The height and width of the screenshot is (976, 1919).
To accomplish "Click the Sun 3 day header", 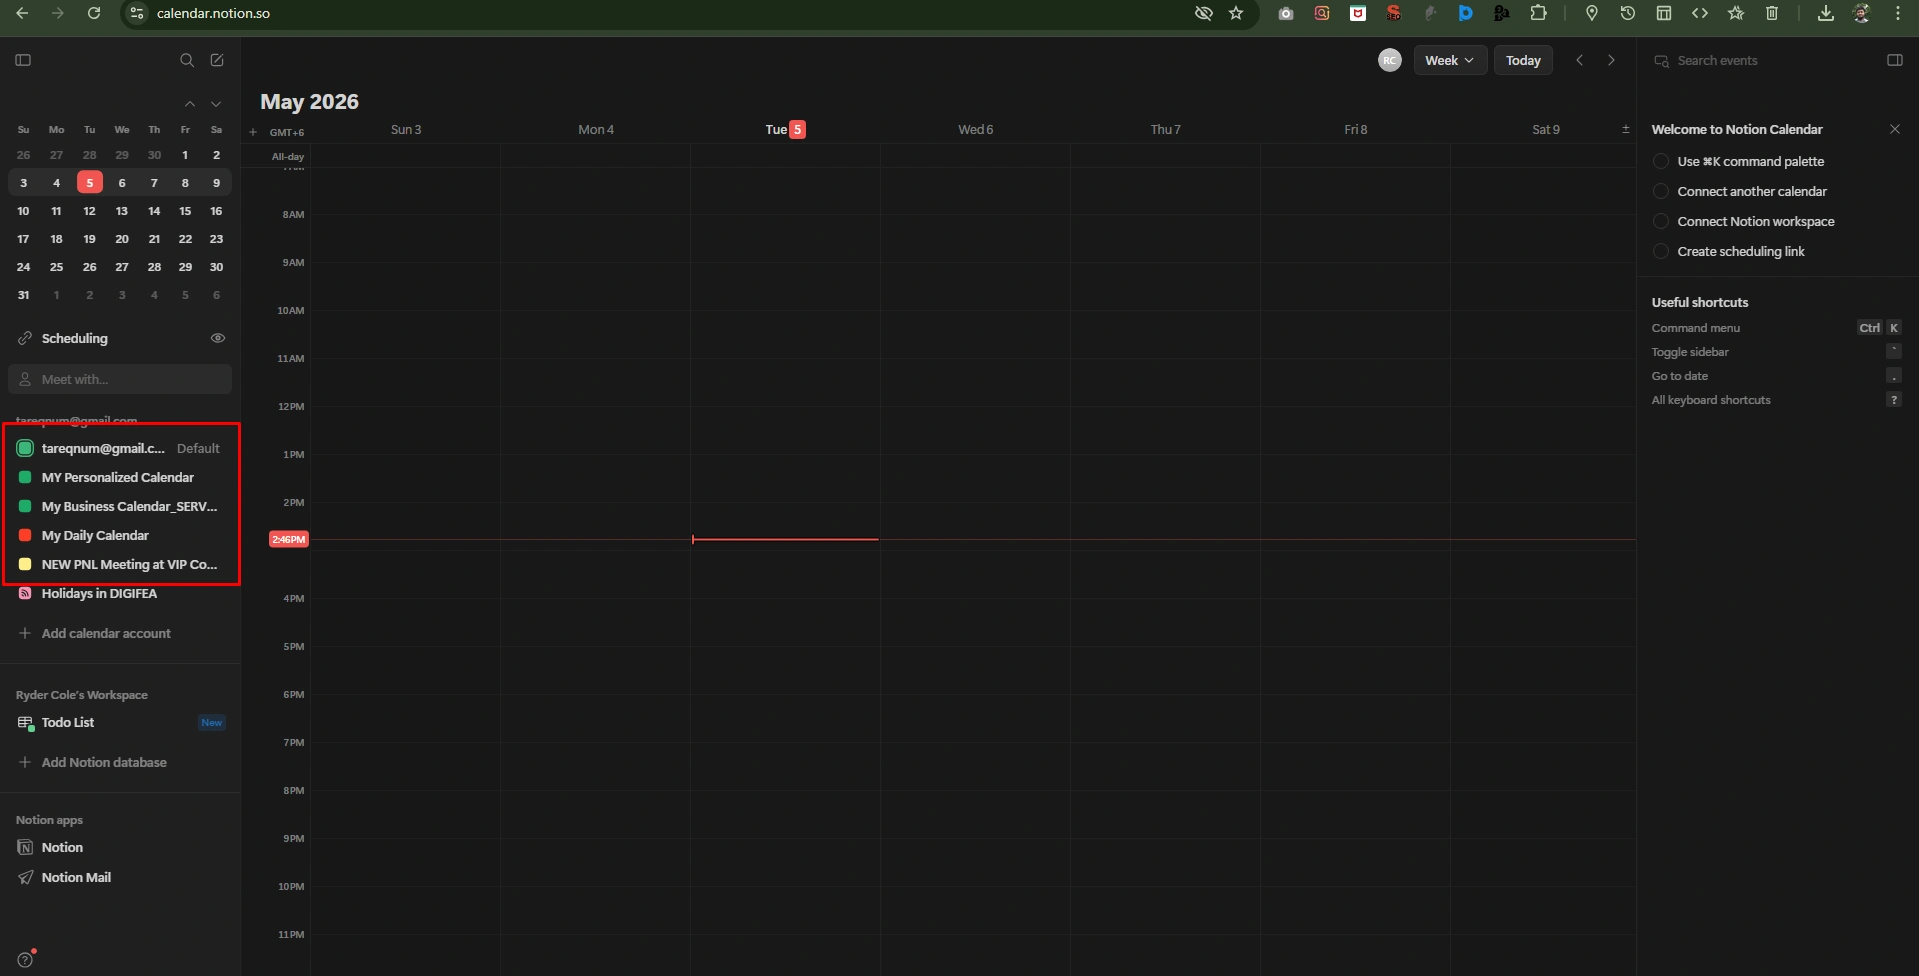I will [406, 129].
